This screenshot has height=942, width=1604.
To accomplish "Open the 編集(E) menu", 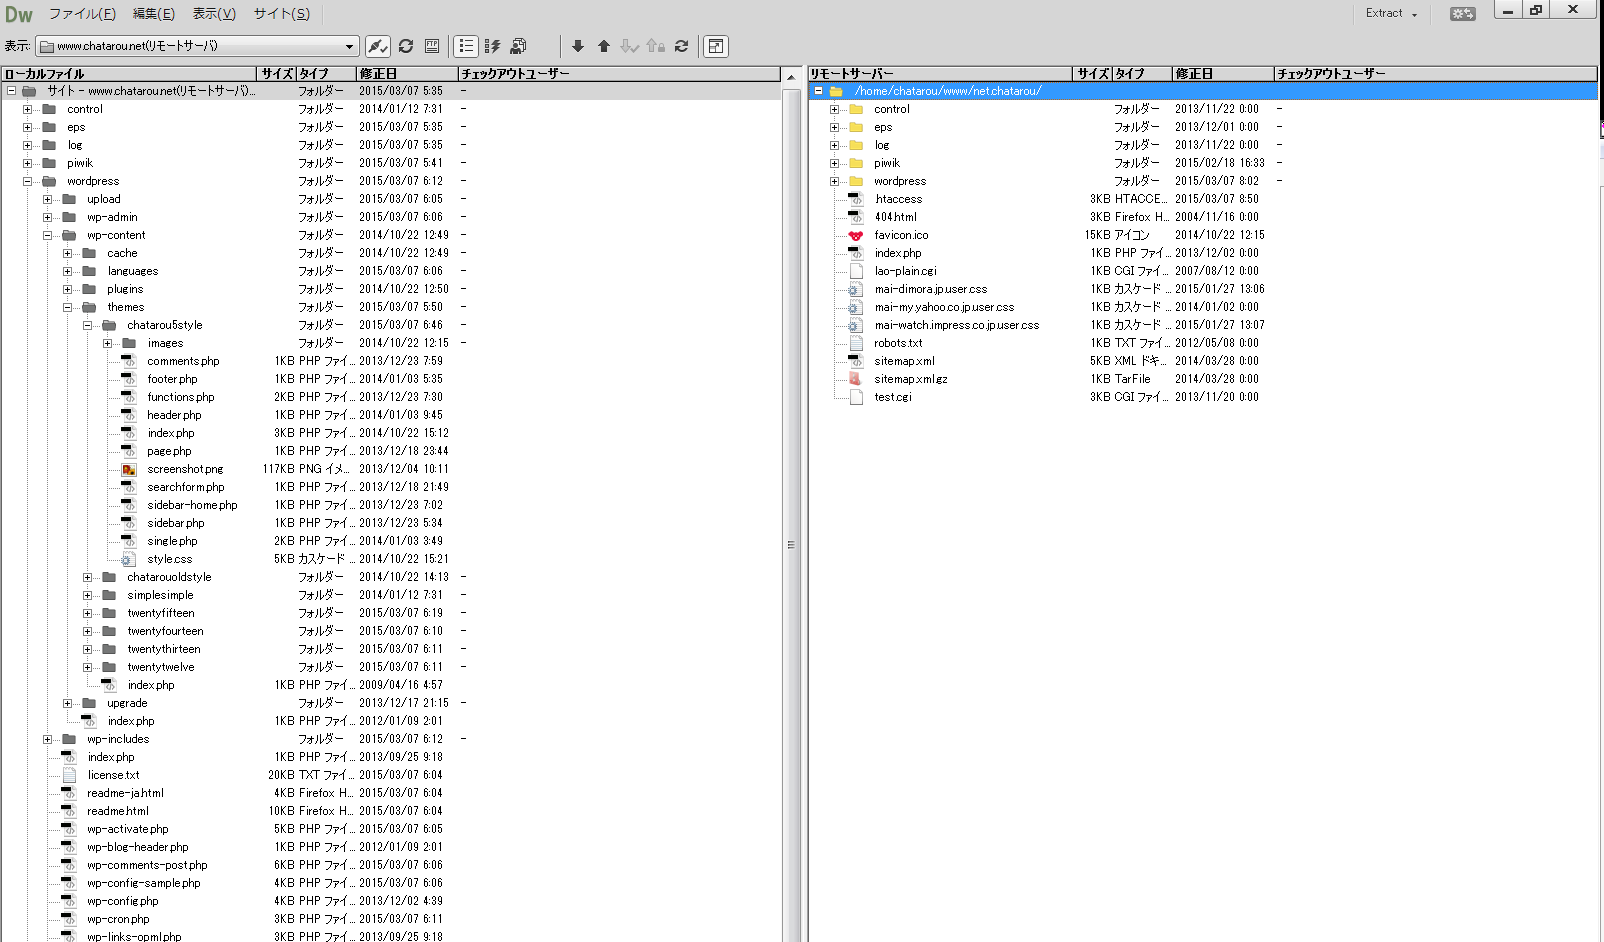I will pyautogui.click(x=154, y=14).
